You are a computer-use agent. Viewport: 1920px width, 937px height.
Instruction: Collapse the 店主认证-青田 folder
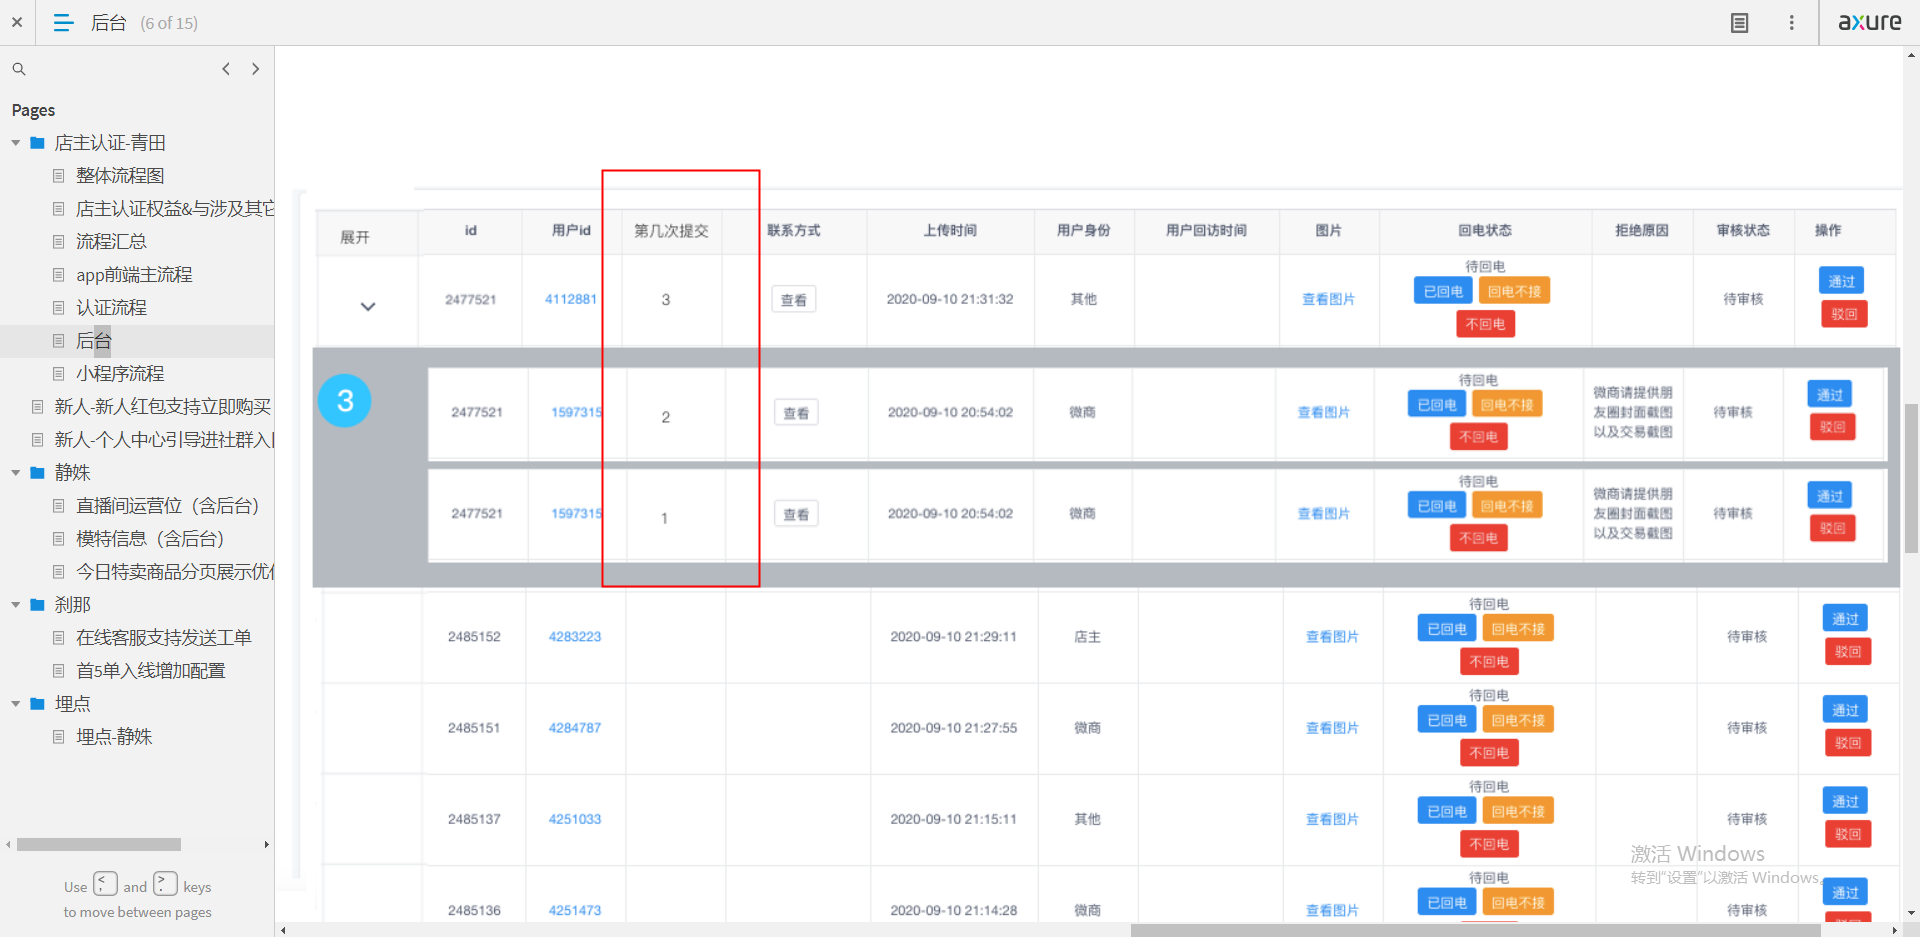click(x=16, y=143)
